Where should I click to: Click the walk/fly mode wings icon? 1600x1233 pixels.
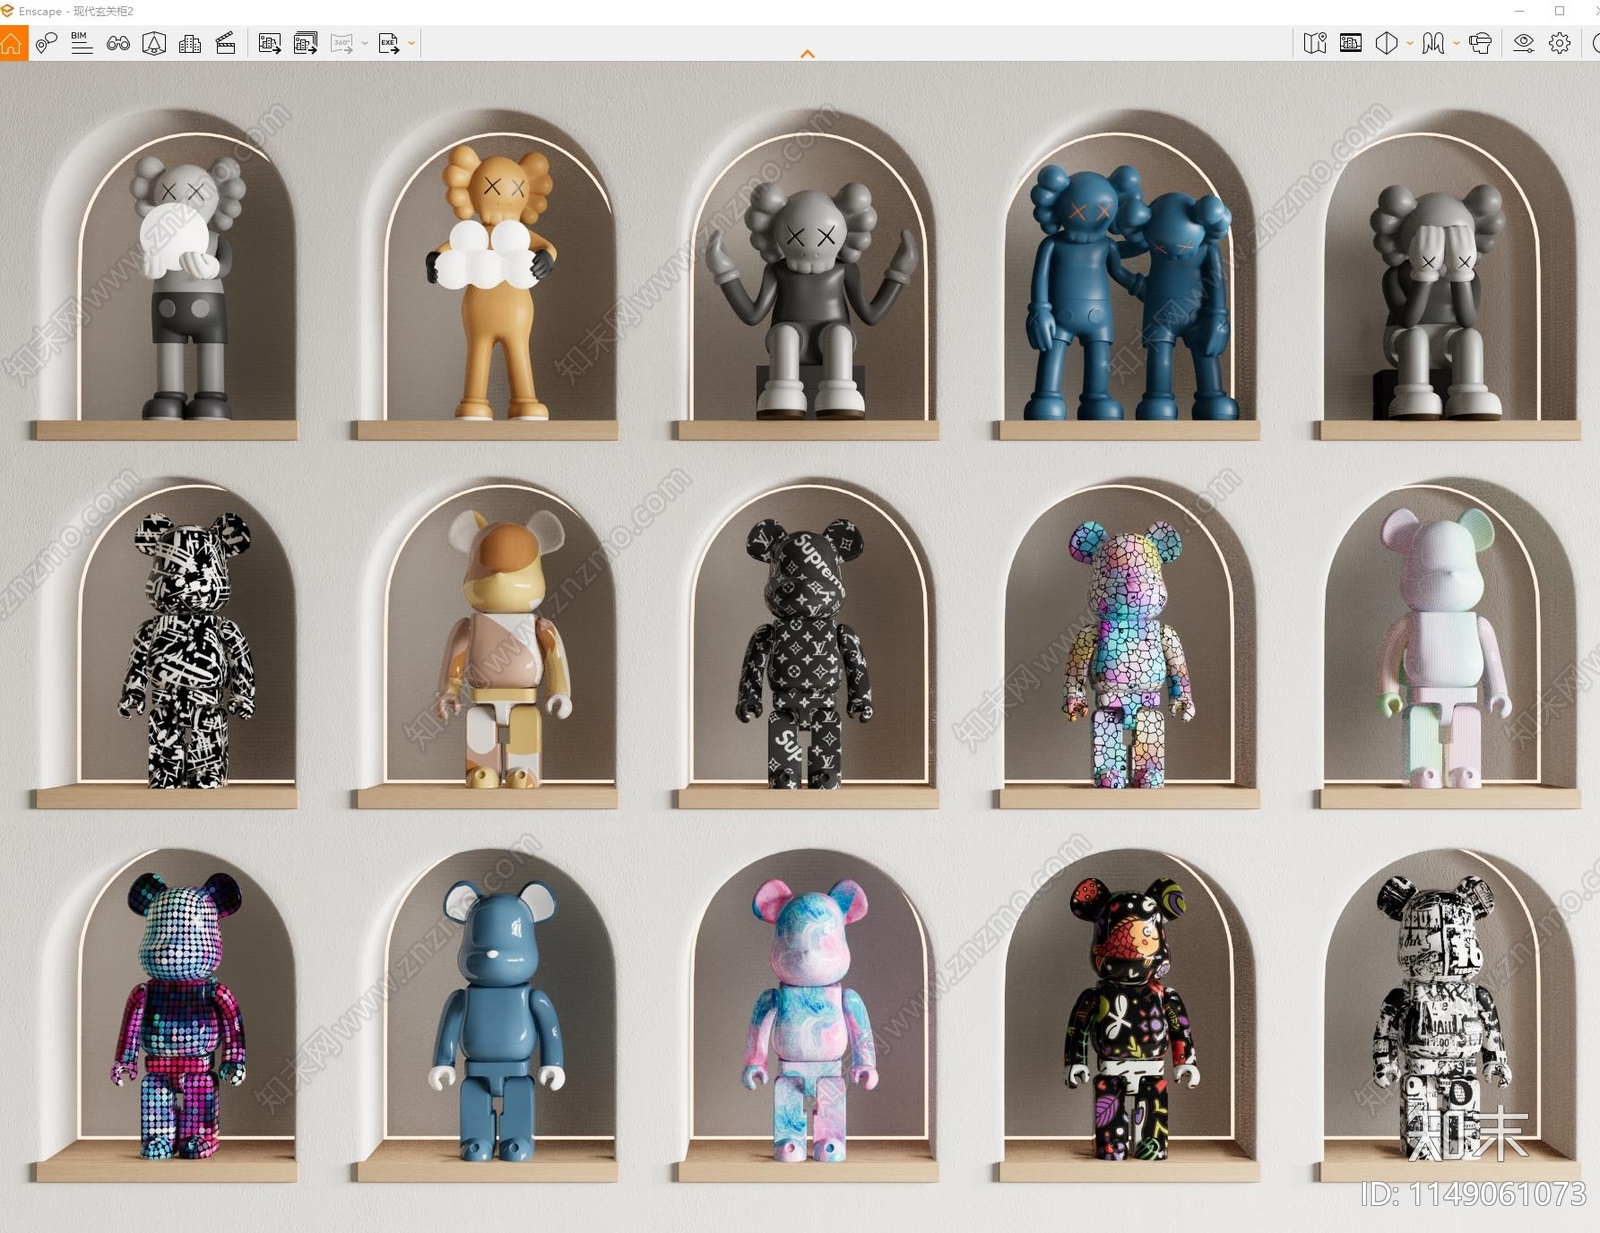tap(1433, 43)
